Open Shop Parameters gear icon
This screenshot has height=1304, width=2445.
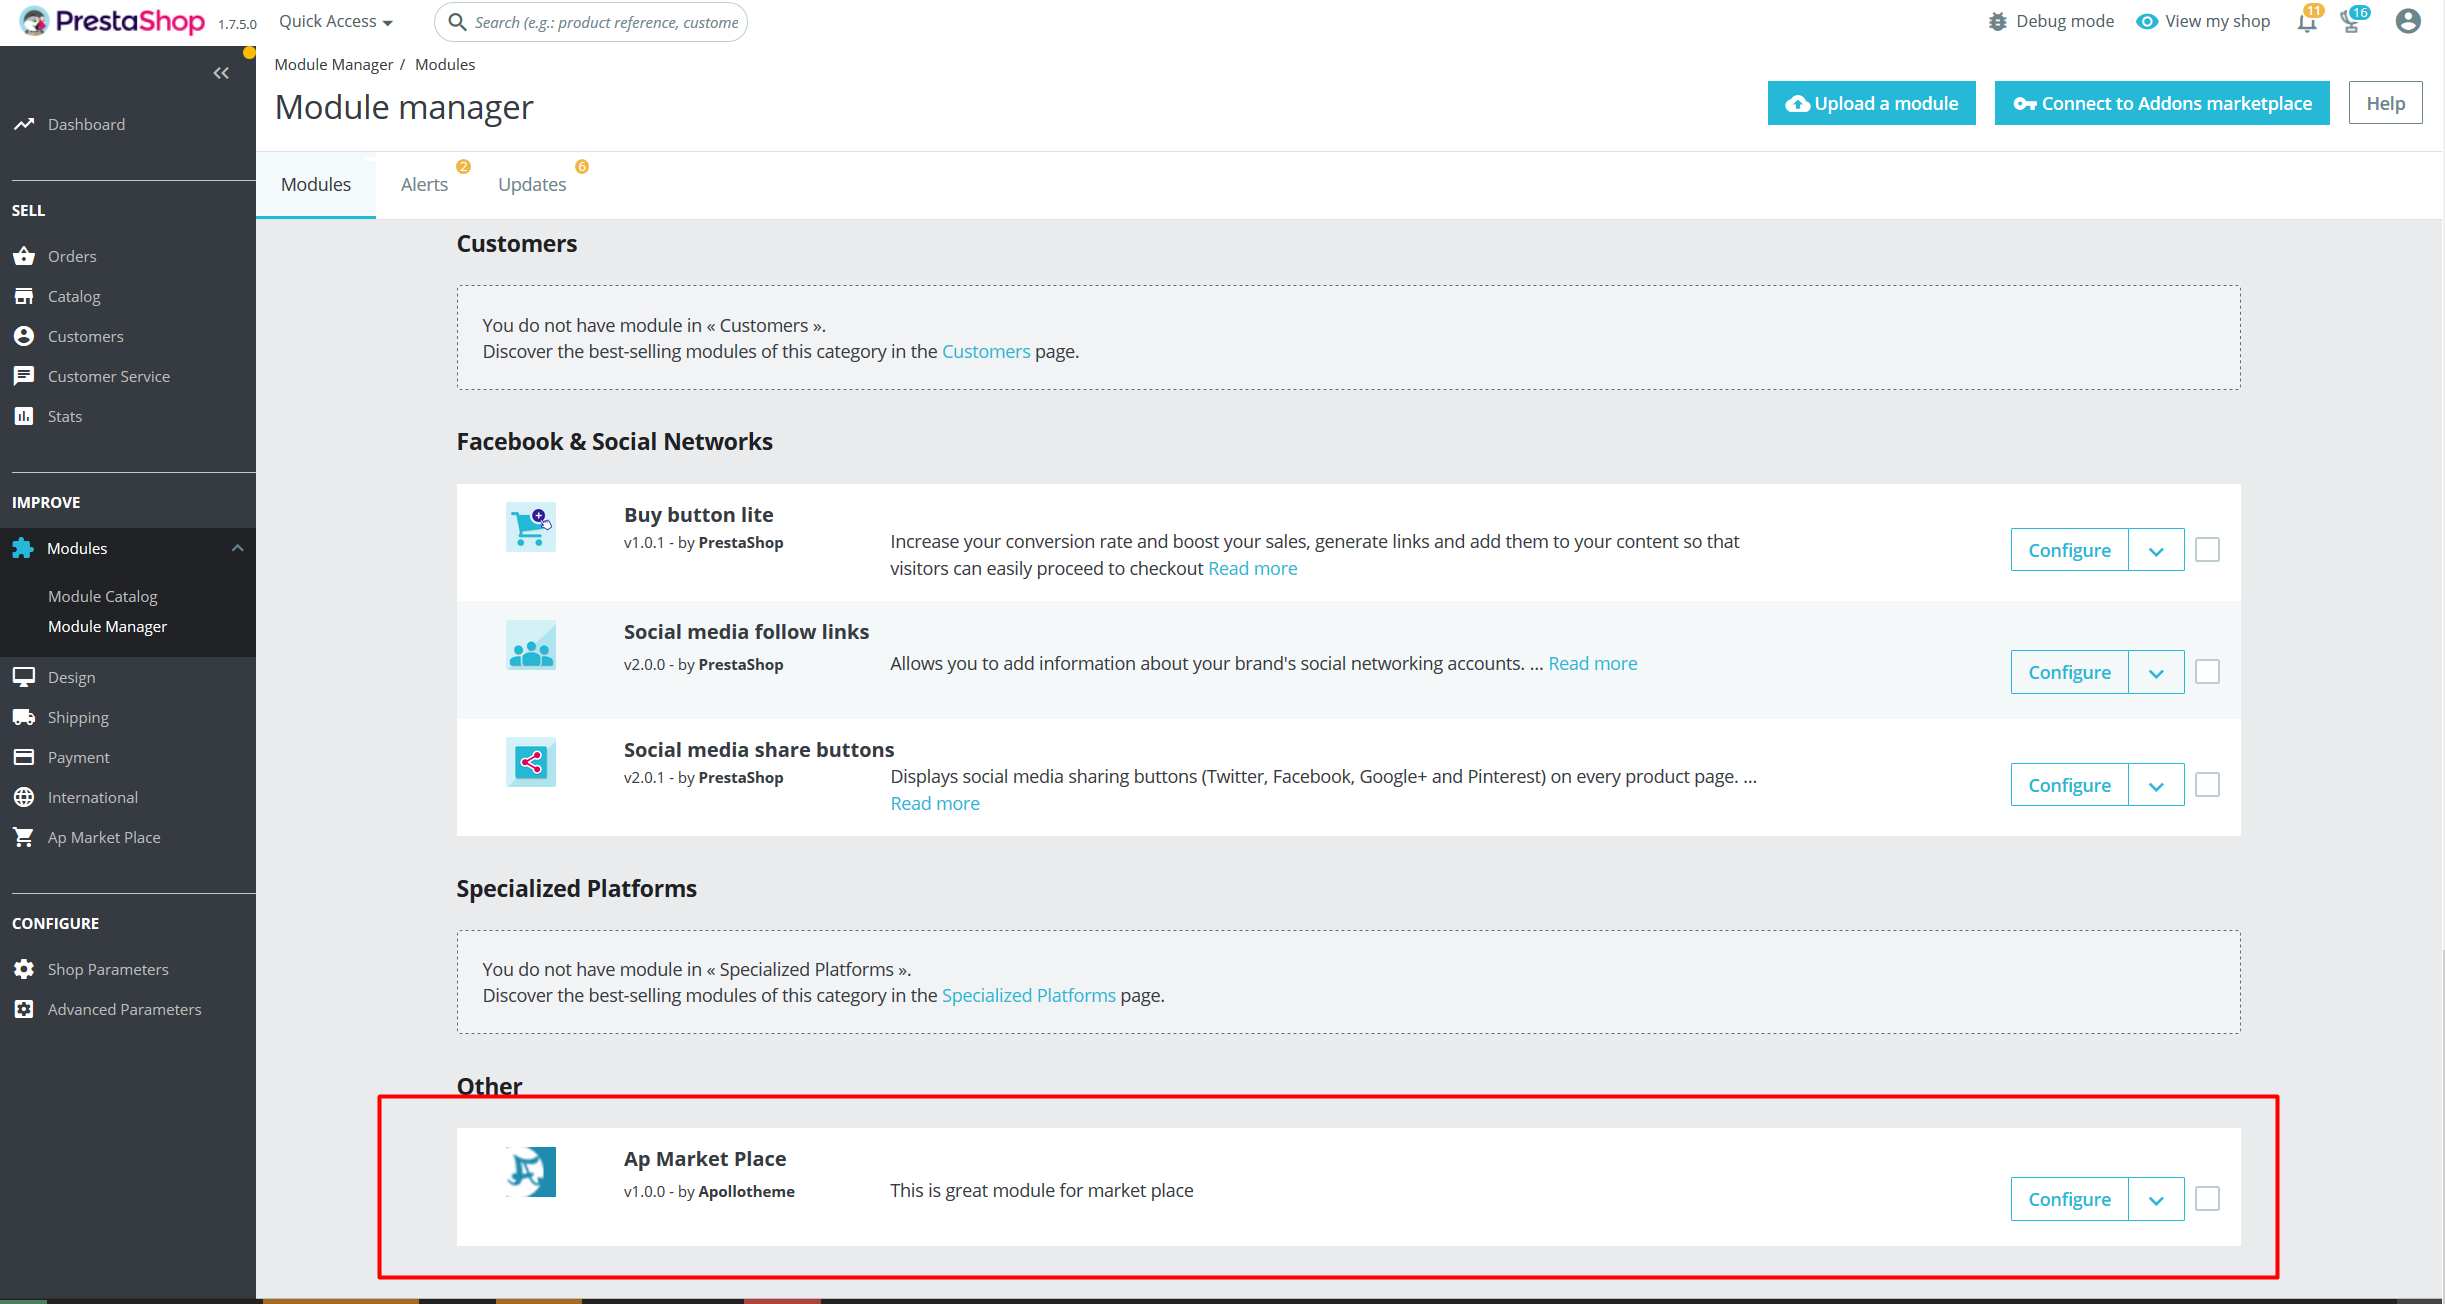(24, 969)
